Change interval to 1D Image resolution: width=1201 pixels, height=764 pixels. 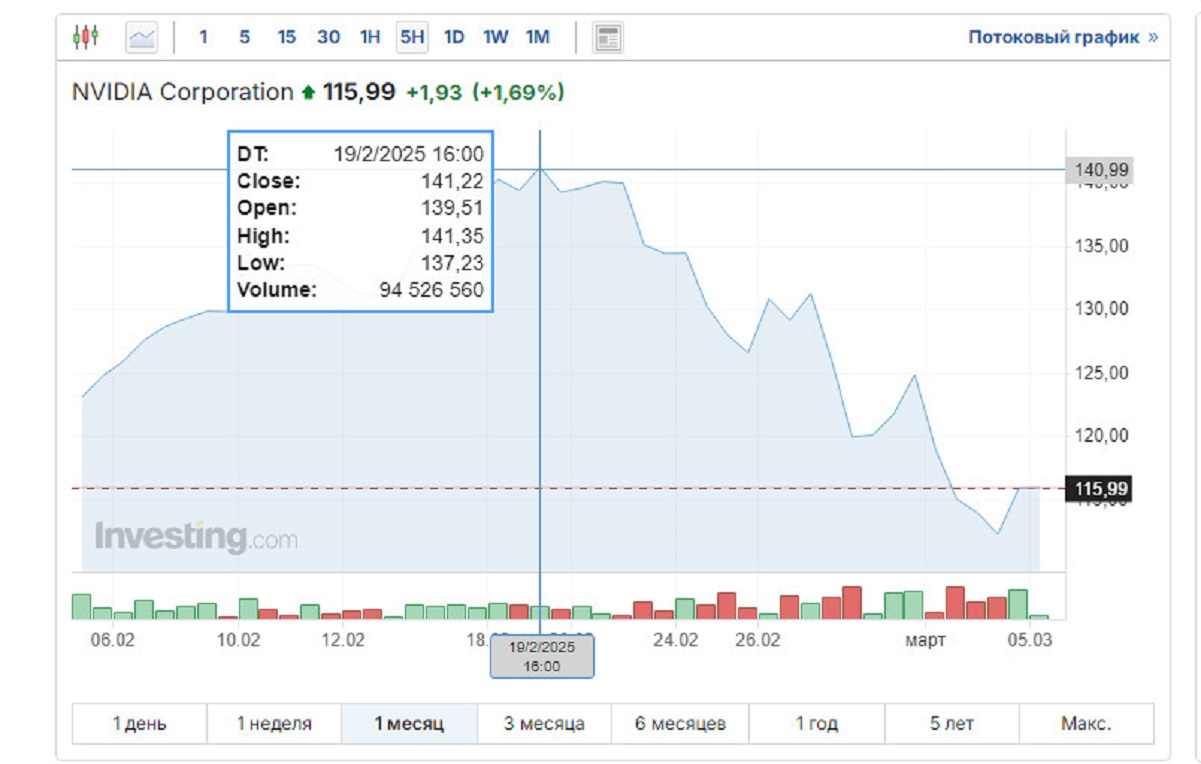(454, 38)
